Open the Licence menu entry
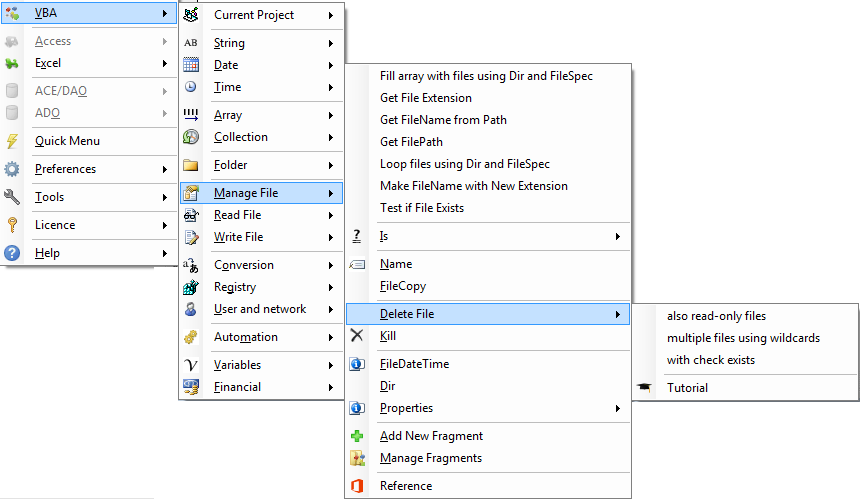Screen dimensions: 860x499 [89, 225]
